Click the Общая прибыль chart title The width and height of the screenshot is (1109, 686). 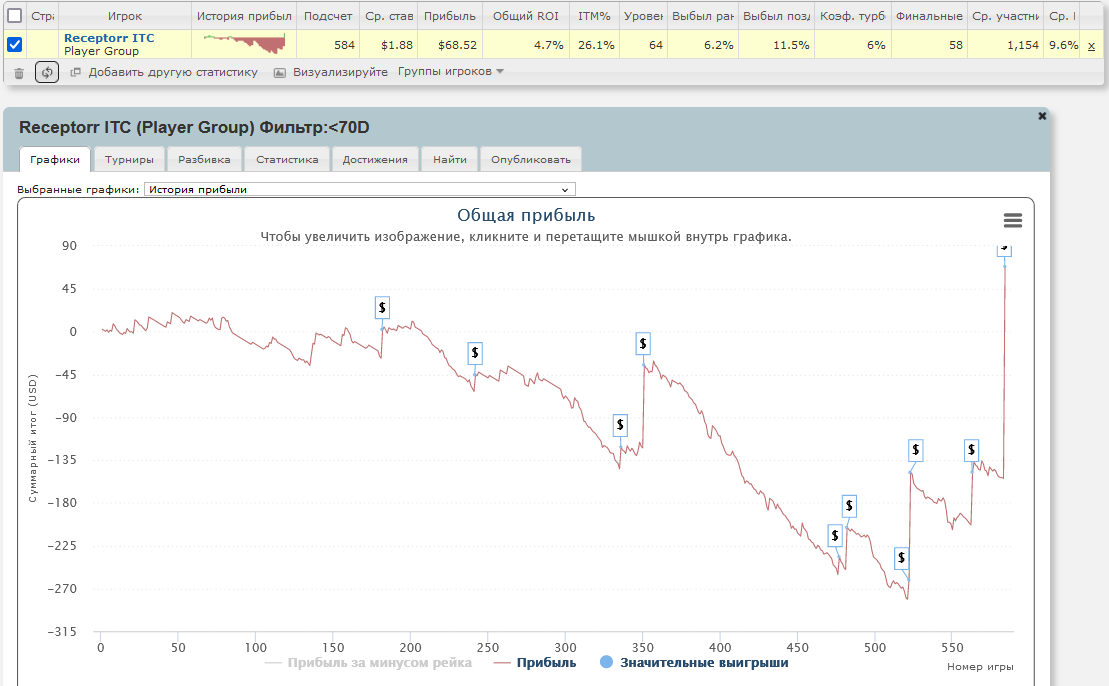coord(526,215)
